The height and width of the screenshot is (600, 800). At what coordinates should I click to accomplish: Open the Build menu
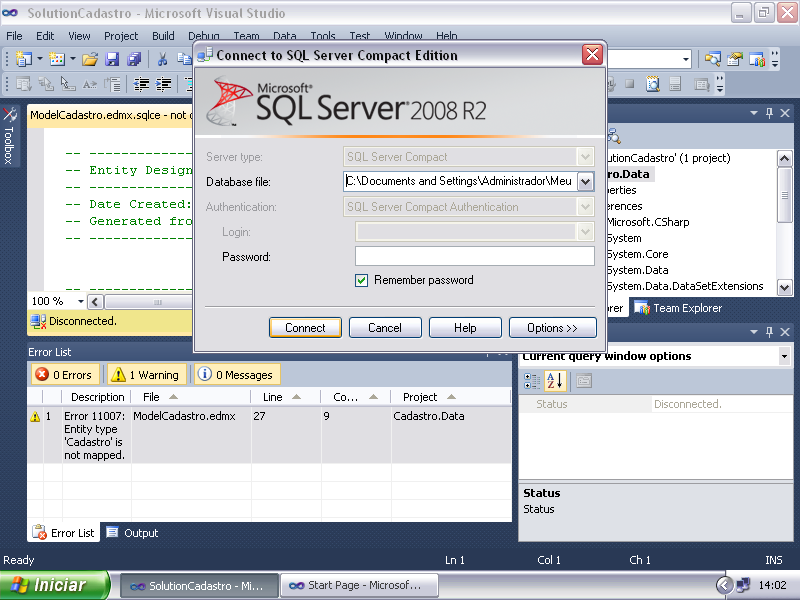click(x=163, y=36)
